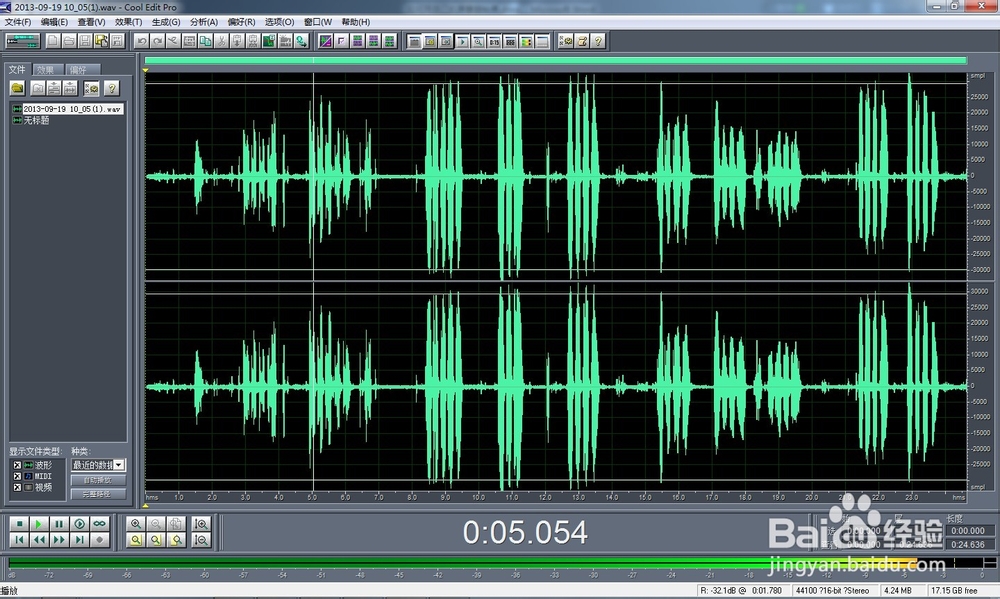Select 无标题 entry in file list
This screenshot has height=599, width=1000.
point(31,120)
